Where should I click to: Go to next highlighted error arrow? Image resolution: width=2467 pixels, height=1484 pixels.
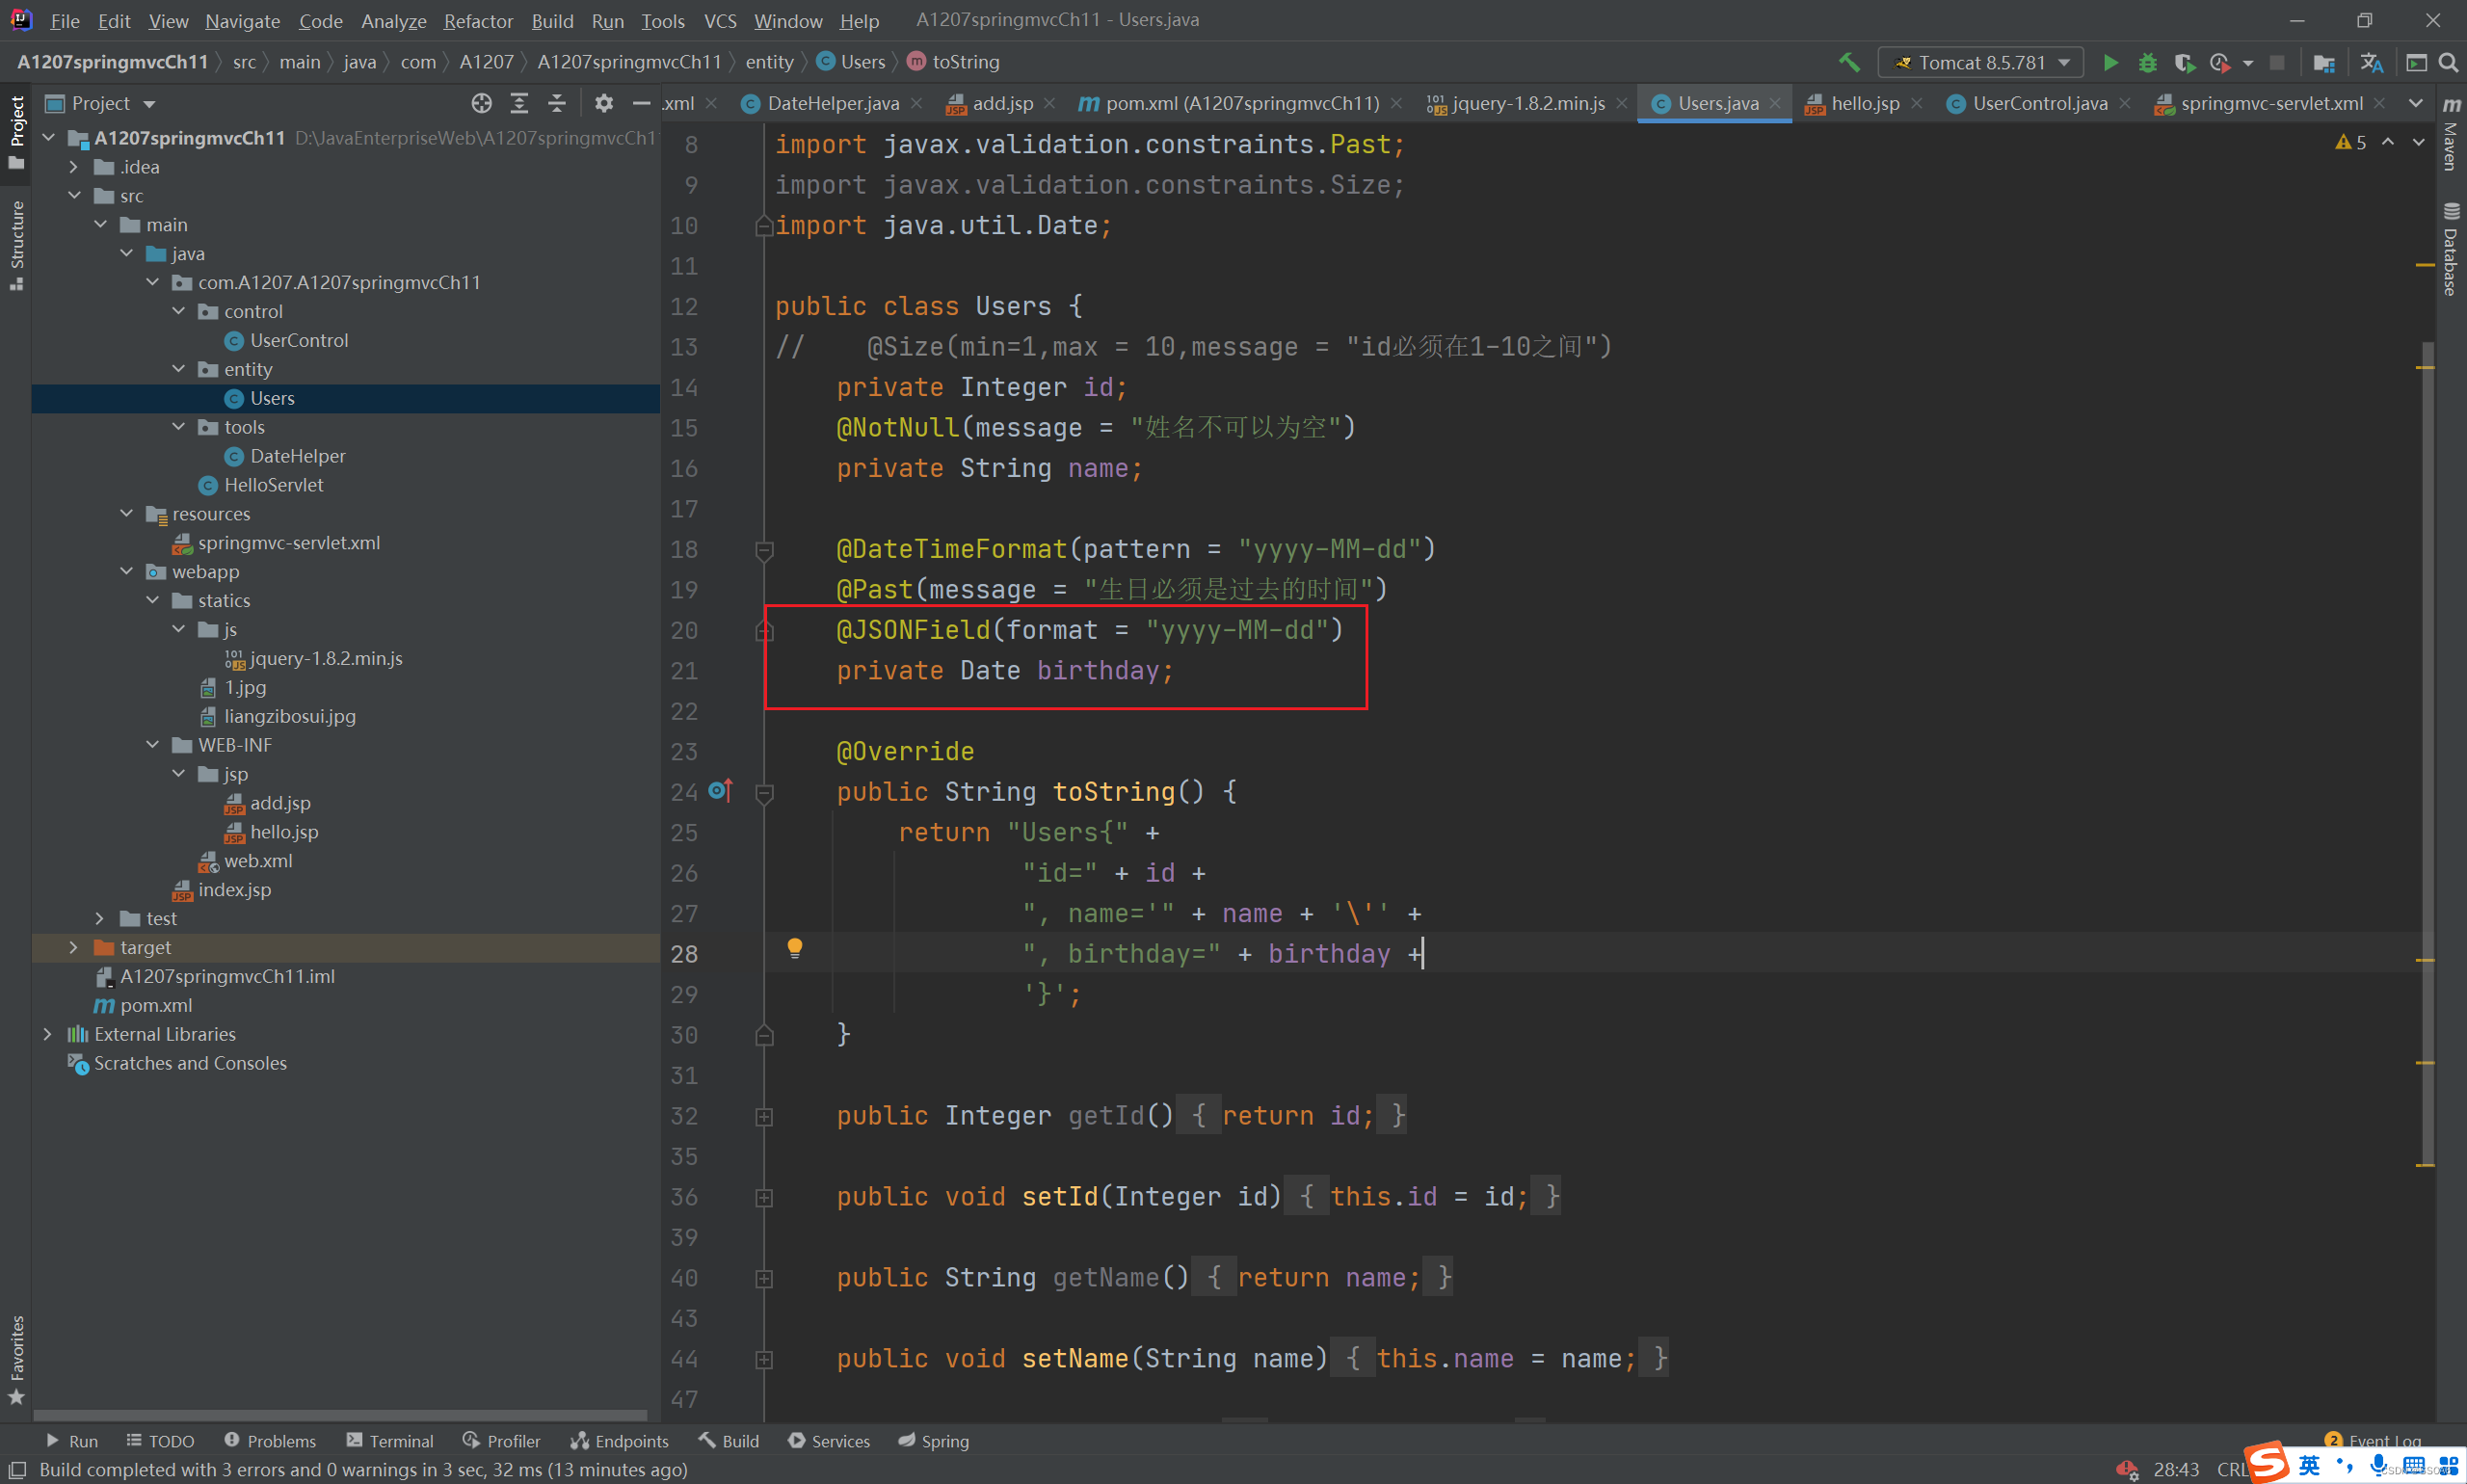(x=2418, y=142)
